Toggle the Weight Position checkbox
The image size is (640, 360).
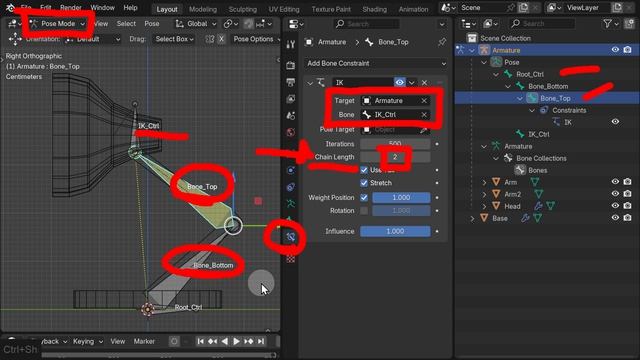[364, 198]
